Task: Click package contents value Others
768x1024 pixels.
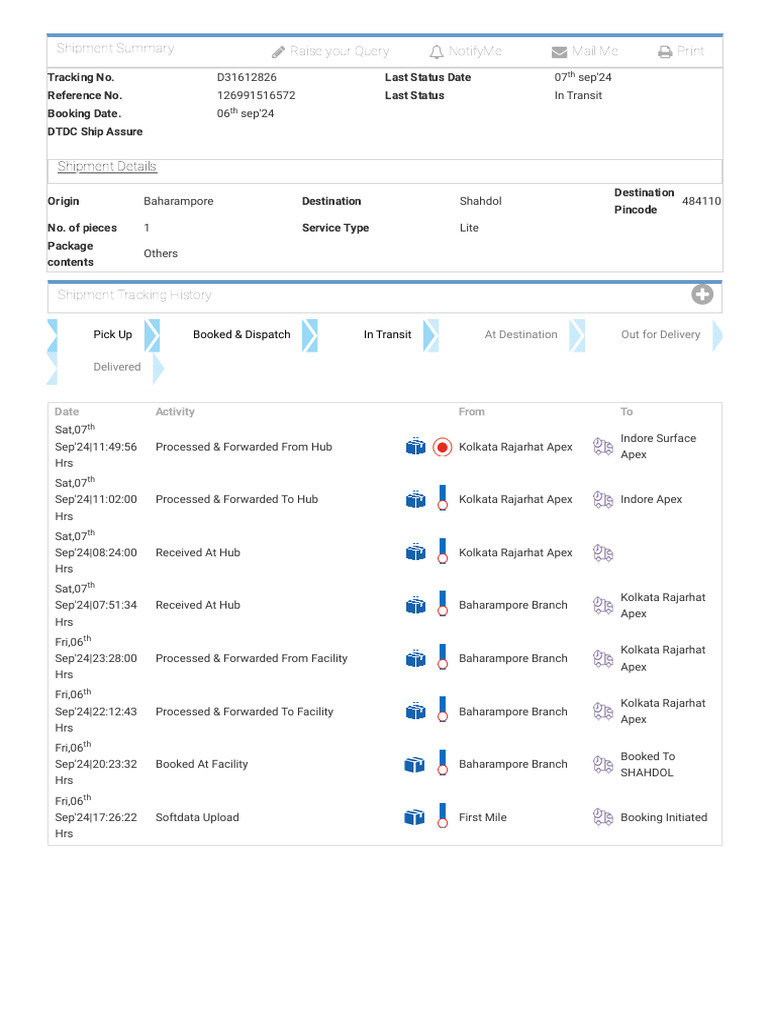Action: click(161, 253)
